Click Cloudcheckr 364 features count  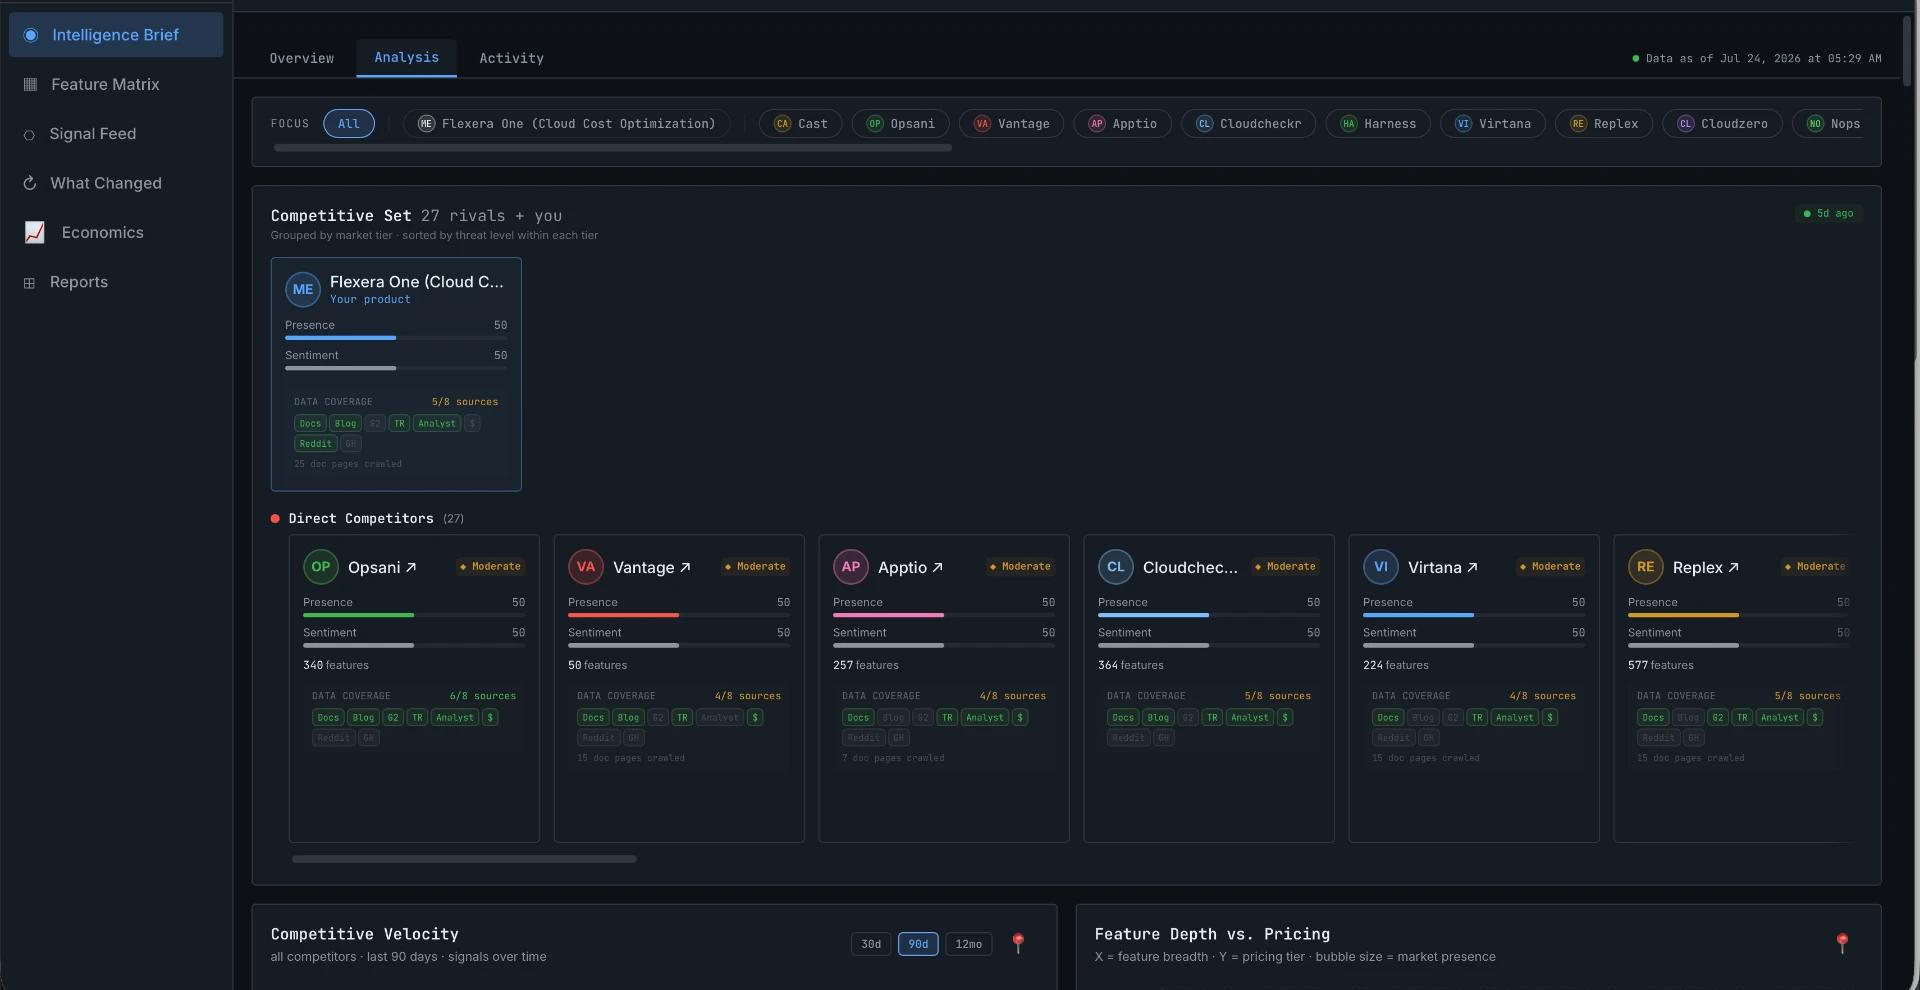coord(1131,666)
